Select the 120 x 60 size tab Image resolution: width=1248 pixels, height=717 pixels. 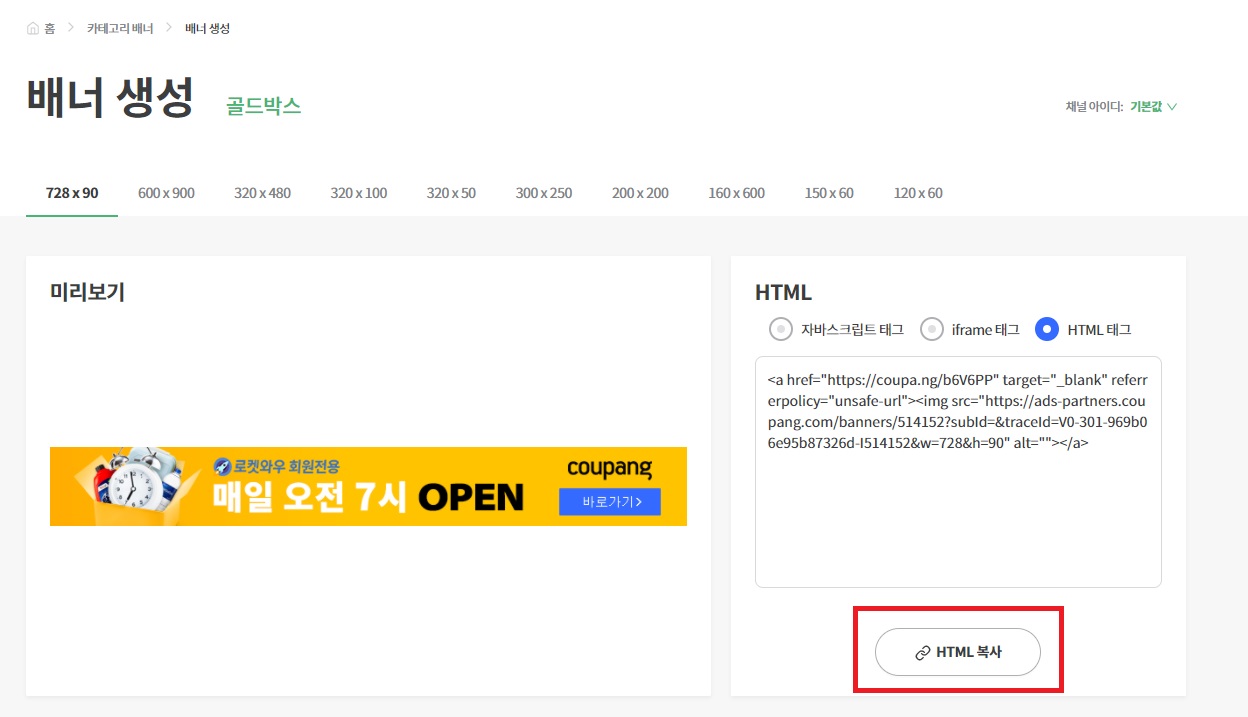(x=918, y=193)
